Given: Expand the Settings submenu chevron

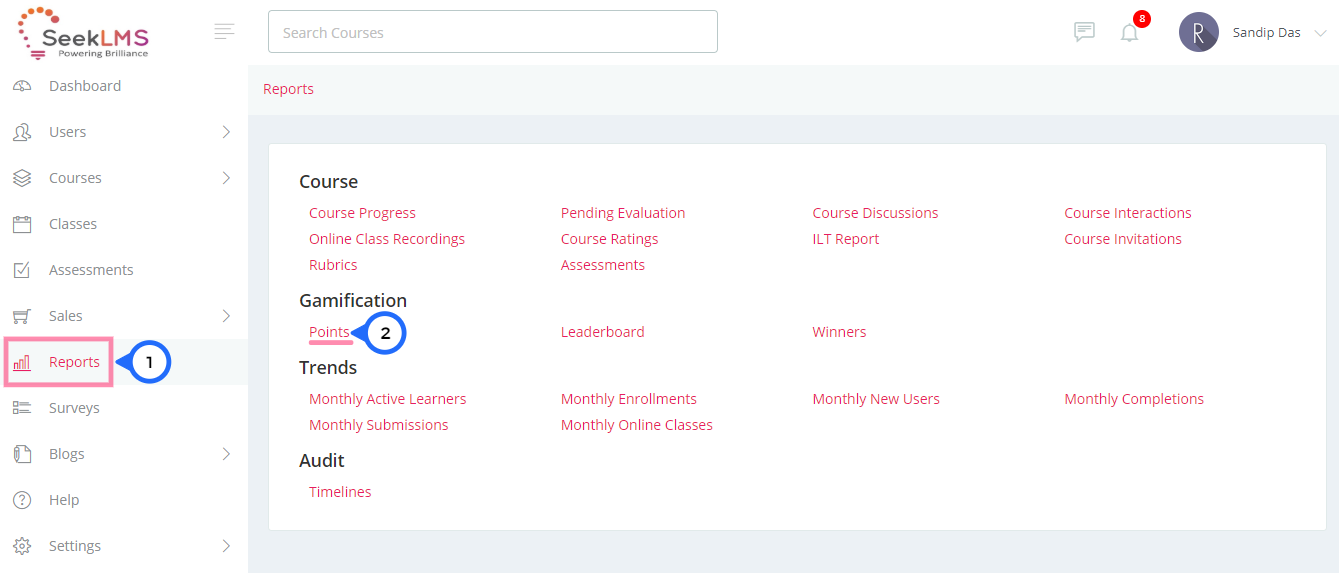Looking at the screenshot, I should click(x=226, y=546).
